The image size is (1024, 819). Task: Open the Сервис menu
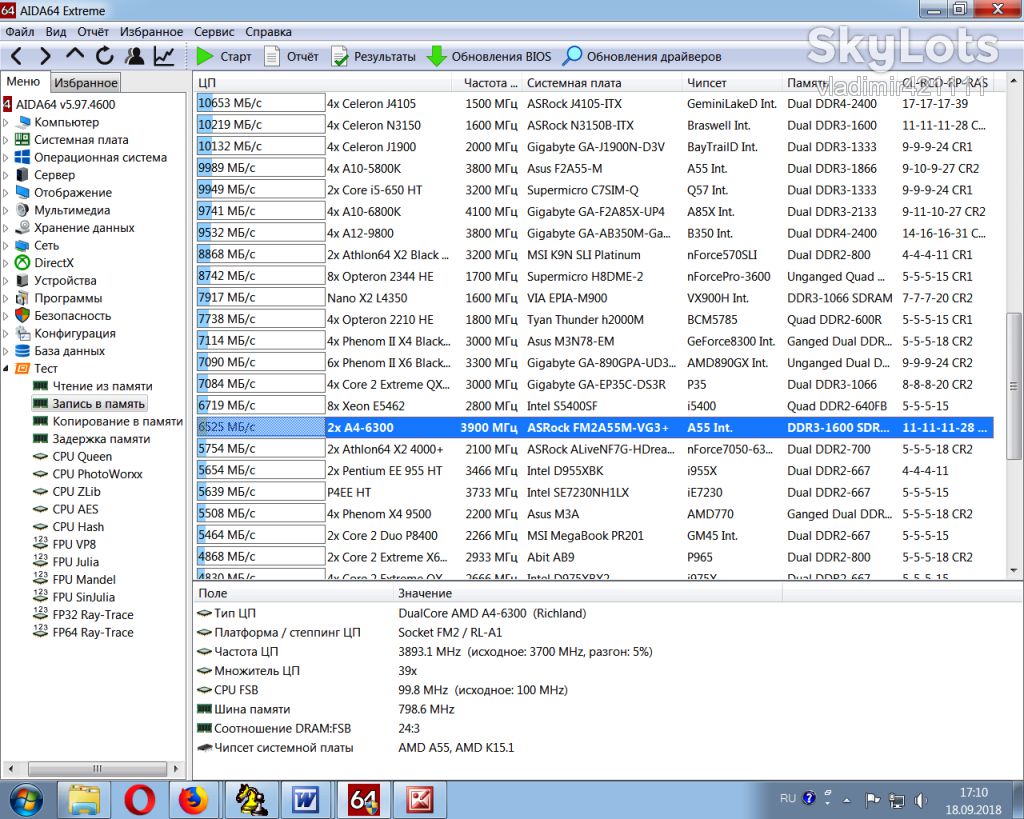pyautogui.click(x=214, y=31)
